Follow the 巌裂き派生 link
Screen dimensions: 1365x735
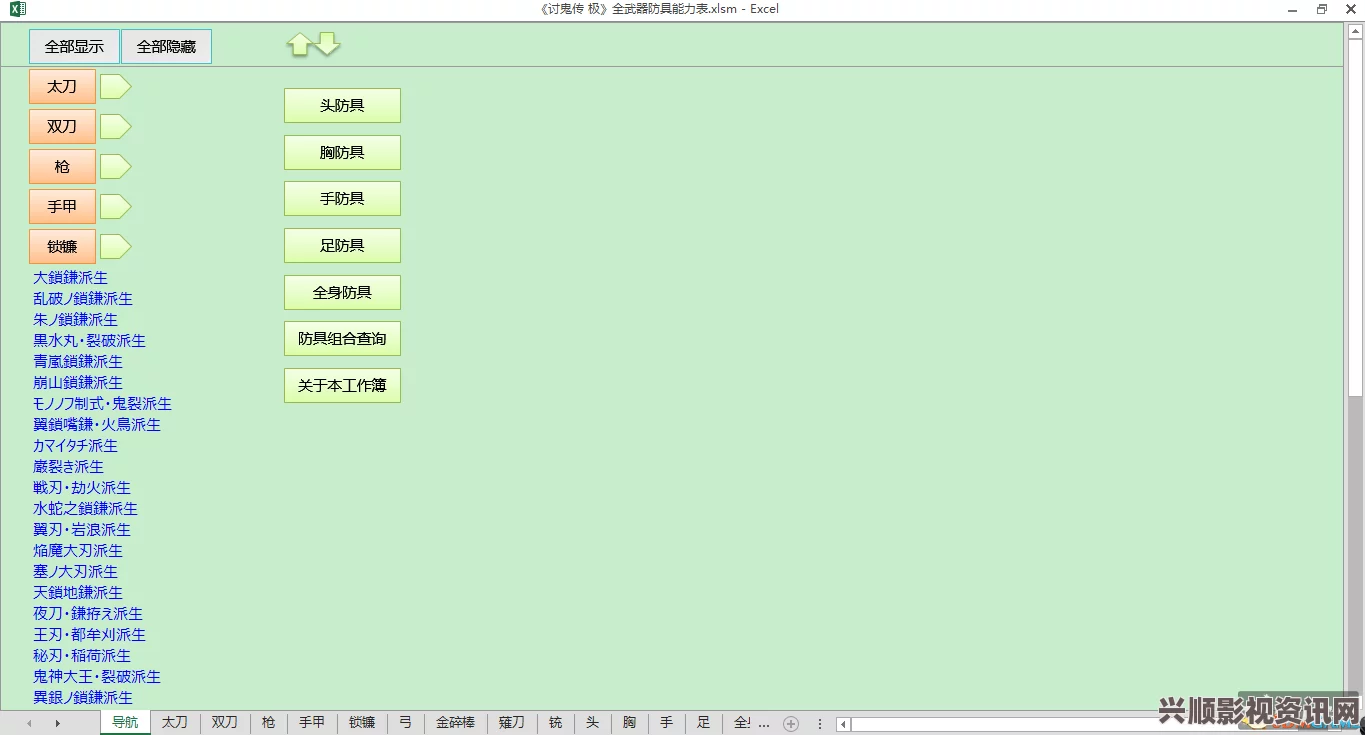(68, 467)
